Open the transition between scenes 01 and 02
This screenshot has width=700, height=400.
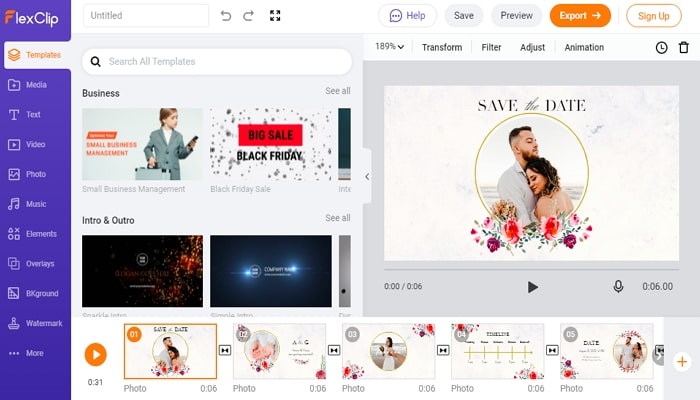[225, 350]
